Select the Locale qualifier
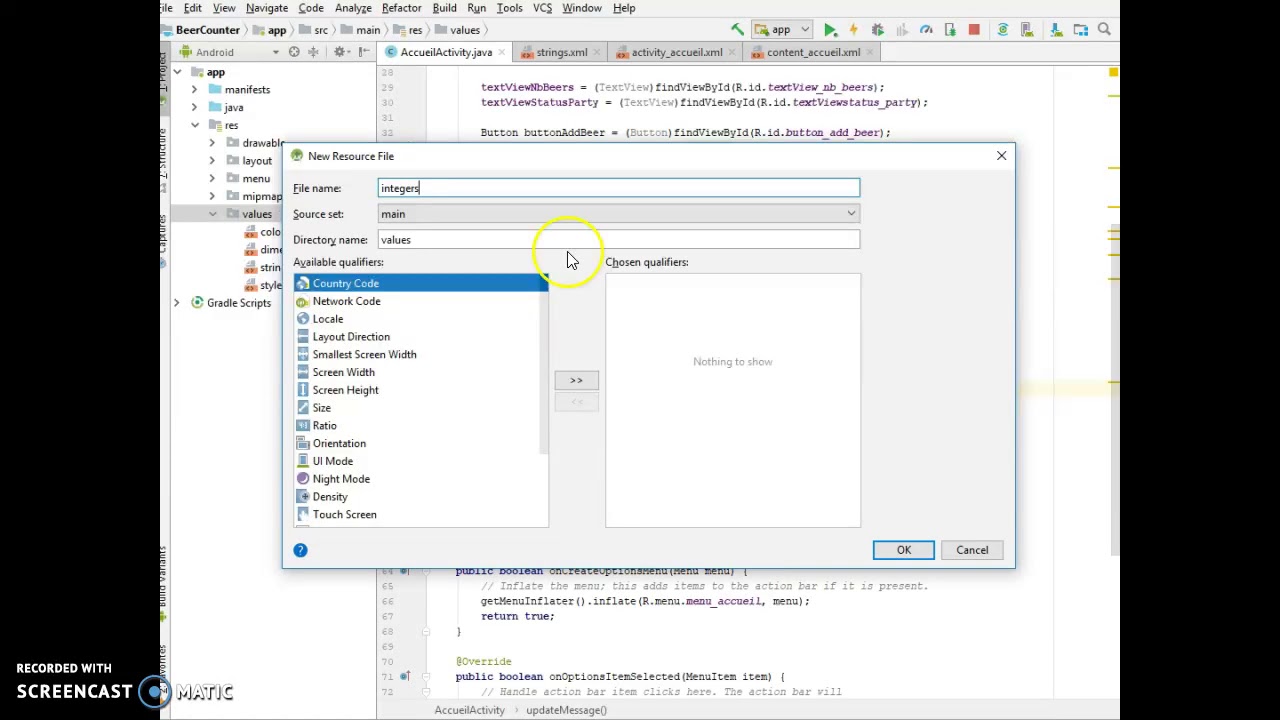The image size is (1280, 720). [421, 319]
